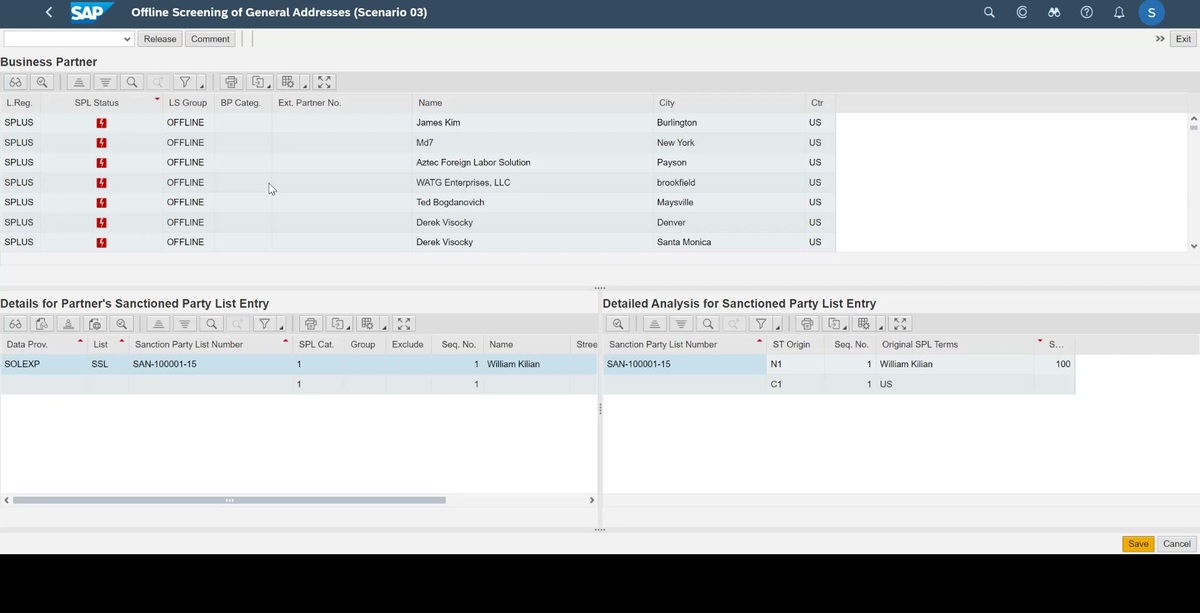Click red SPL status icon for WATG Enterprises
The width and height of the screenshot is (1200, 613).
[x=102, y=182]
